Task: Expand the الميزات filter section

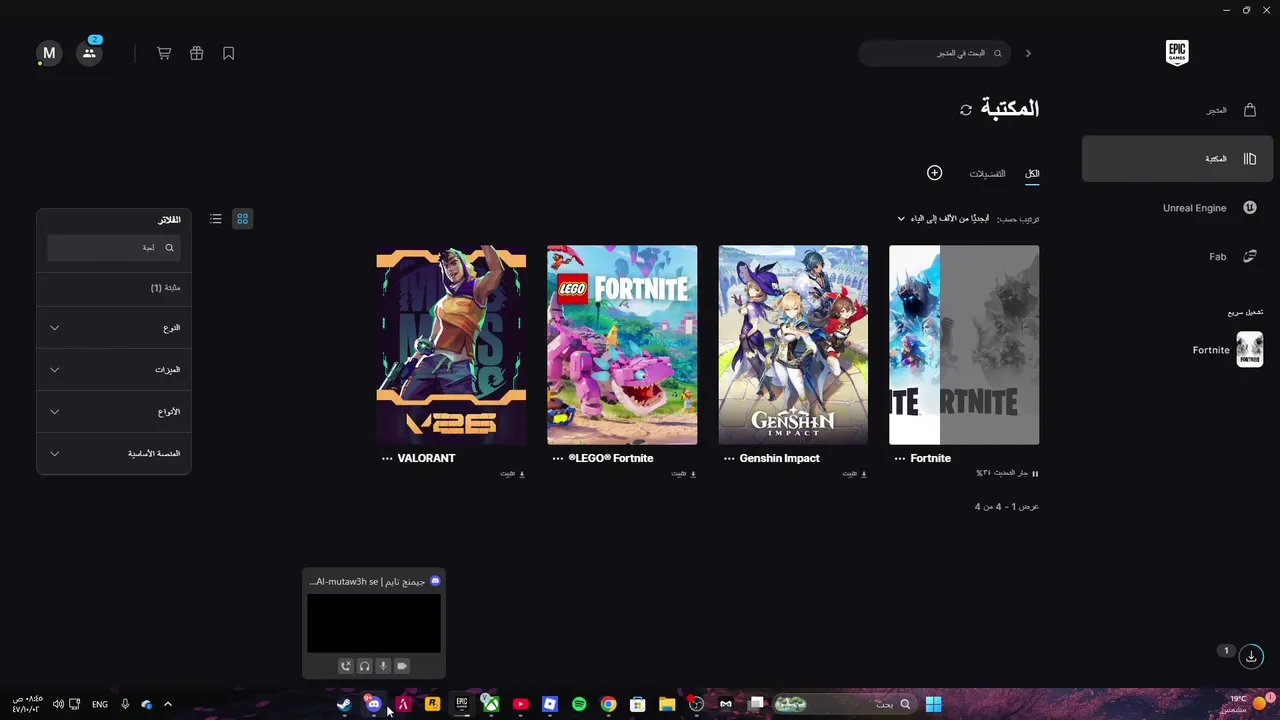Action: point(114,370)
